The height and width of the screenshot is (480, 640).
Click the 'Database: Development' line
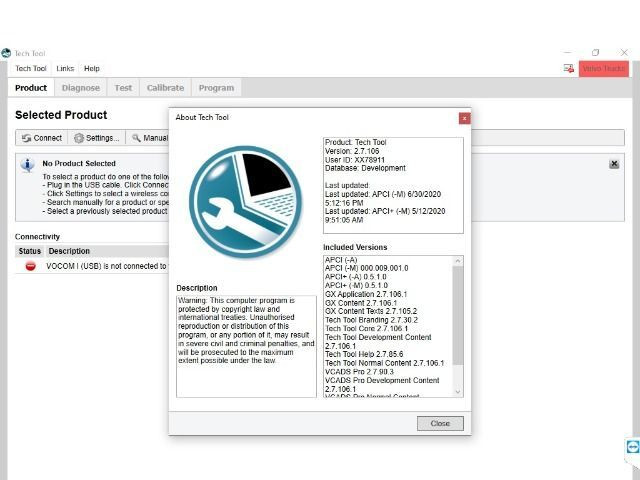(x=365, y=168)
